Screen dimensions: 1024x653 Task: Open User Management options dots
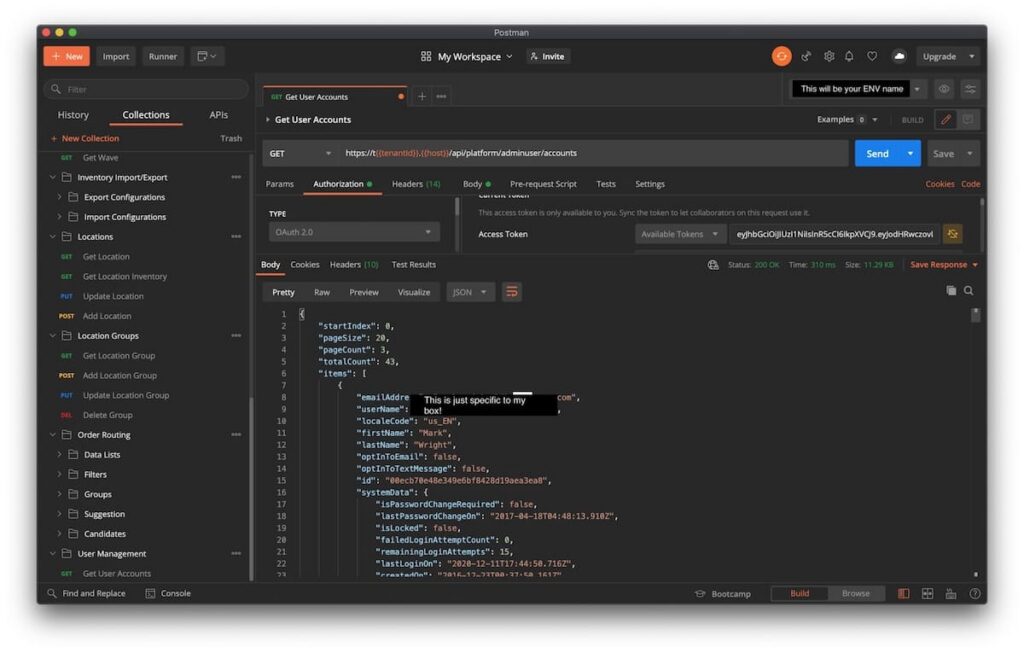pos(236,554)
